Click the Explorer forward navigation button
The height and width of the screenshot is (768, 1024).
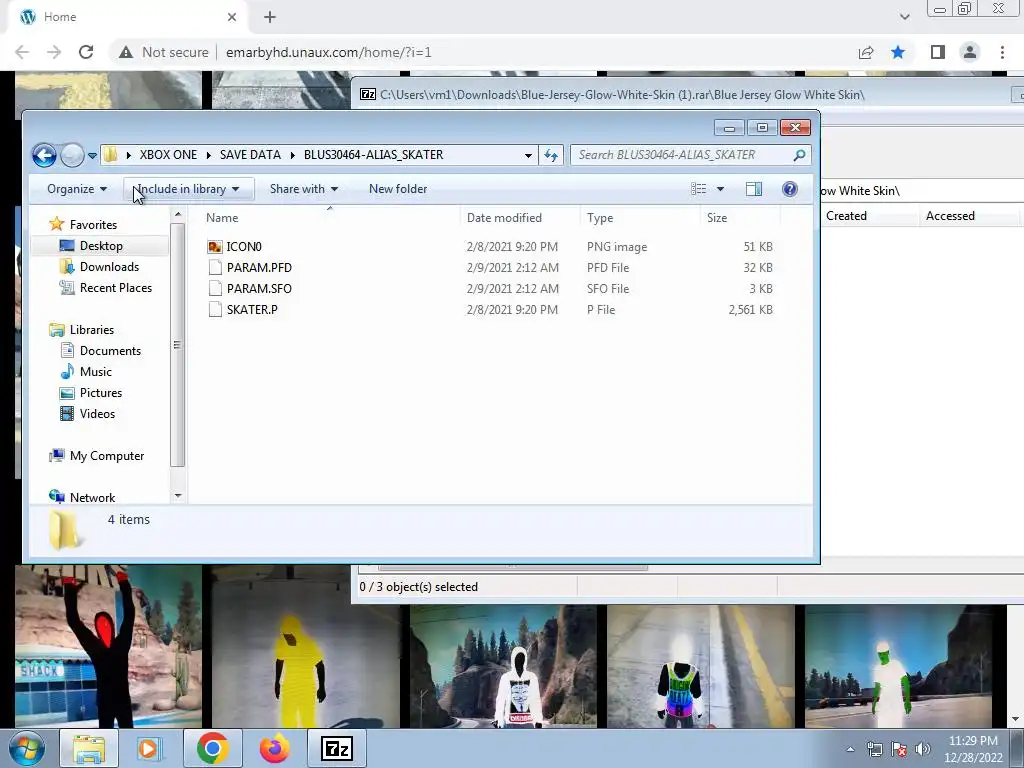pos(72,155)
